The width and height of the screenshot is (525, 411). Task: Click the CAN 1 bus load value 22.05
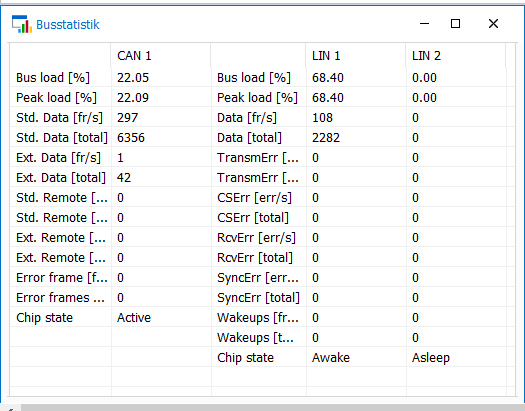[133, 78]
